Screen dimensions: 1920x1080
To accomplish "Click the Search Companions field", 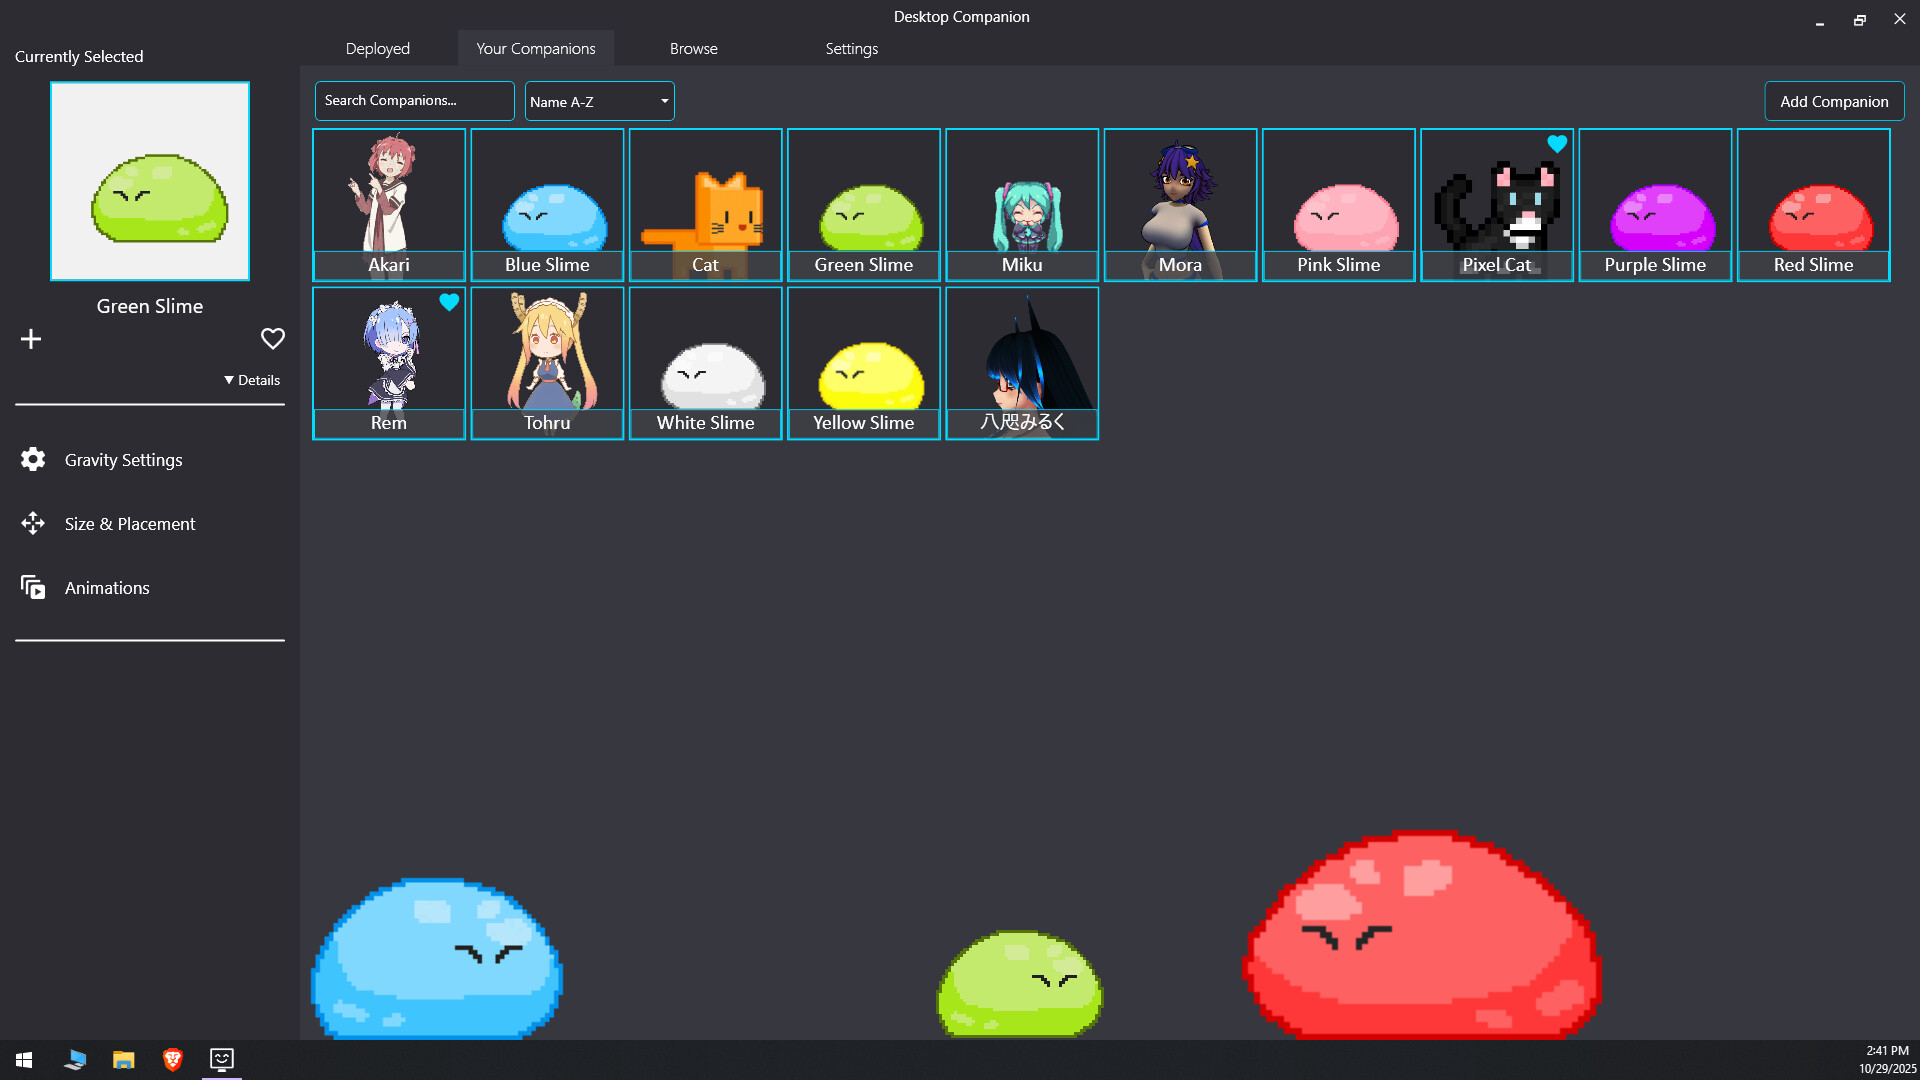I will (x=413, y=100).
